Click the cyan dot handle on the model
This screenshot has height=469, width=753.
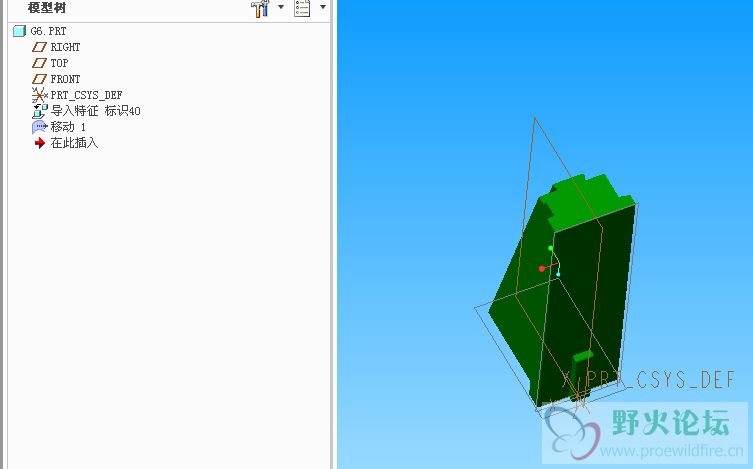(x=558, y=275)
